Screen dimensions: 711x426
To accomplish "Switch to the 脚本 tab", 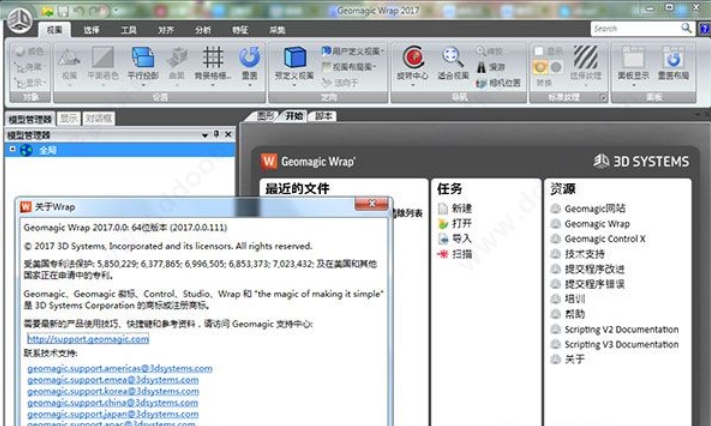I will pyautogui.click(x=324, y=116).
